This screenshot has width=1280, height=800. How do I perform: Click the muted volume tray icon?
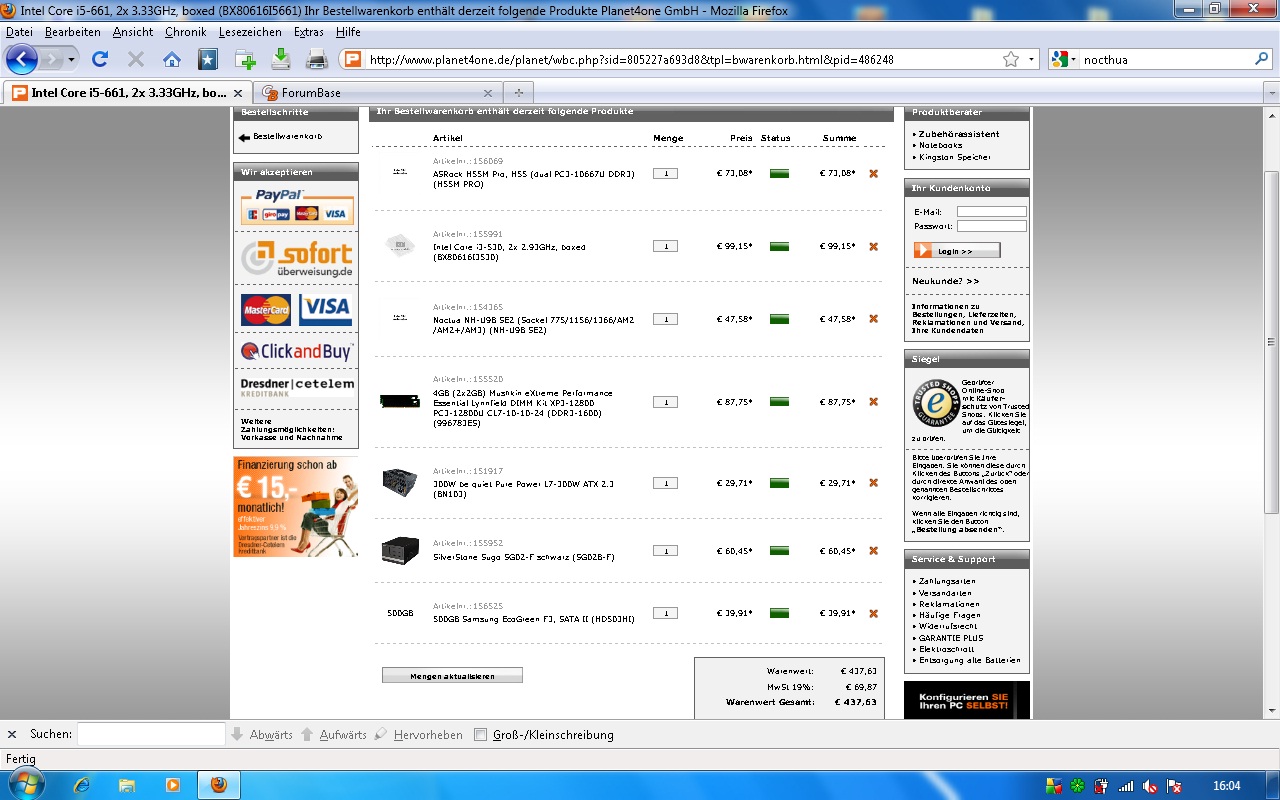click(x=1150, y=786)
